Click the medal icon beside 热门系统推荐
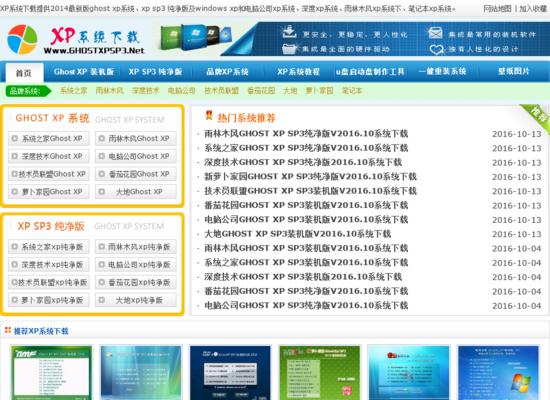Viewport: 550px width, 400px height. coord(209,115)
